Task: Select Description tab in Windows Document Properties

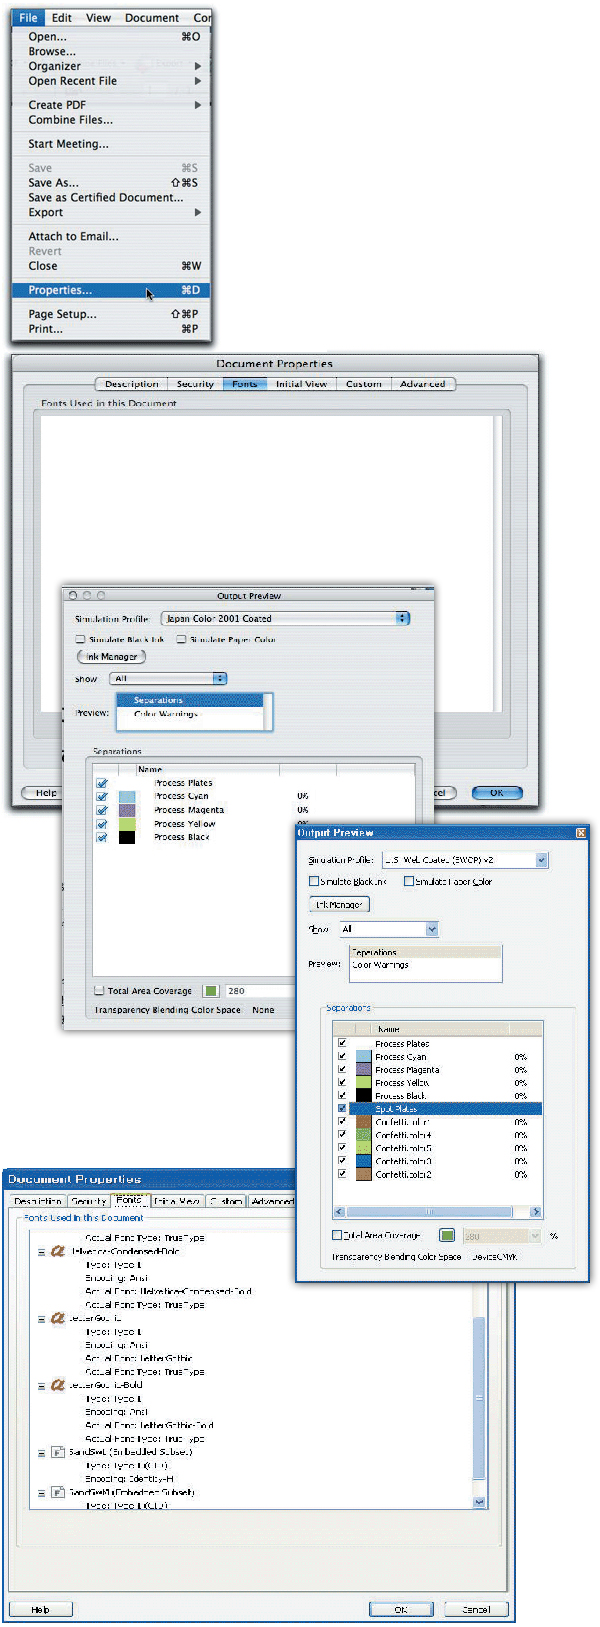Action: pyautogui.click(x=38, y=1201)
